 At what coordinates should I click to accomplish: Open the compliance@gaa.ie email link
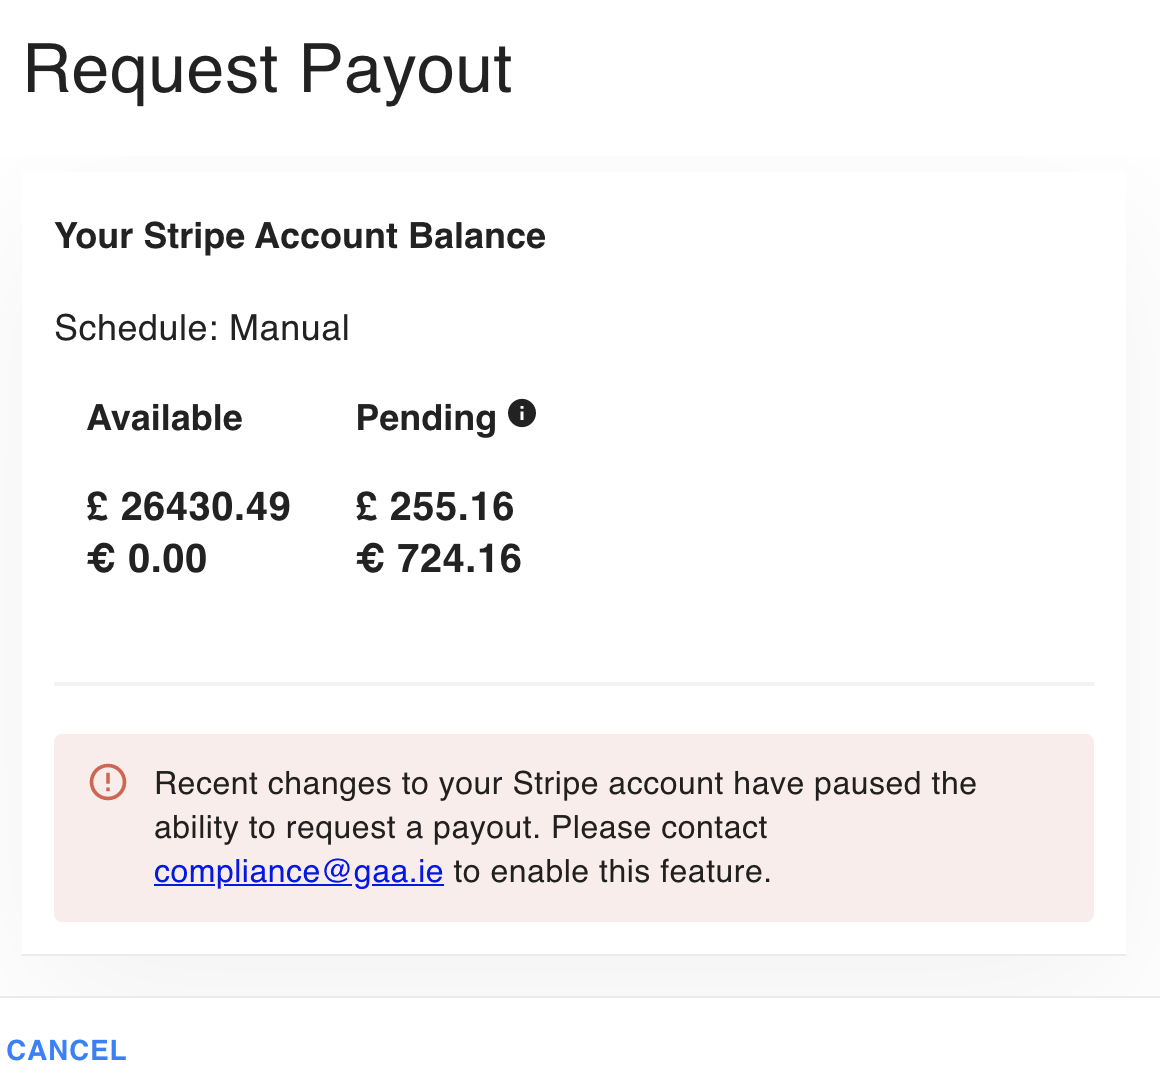pyautogui.click(x=299, y=872)
